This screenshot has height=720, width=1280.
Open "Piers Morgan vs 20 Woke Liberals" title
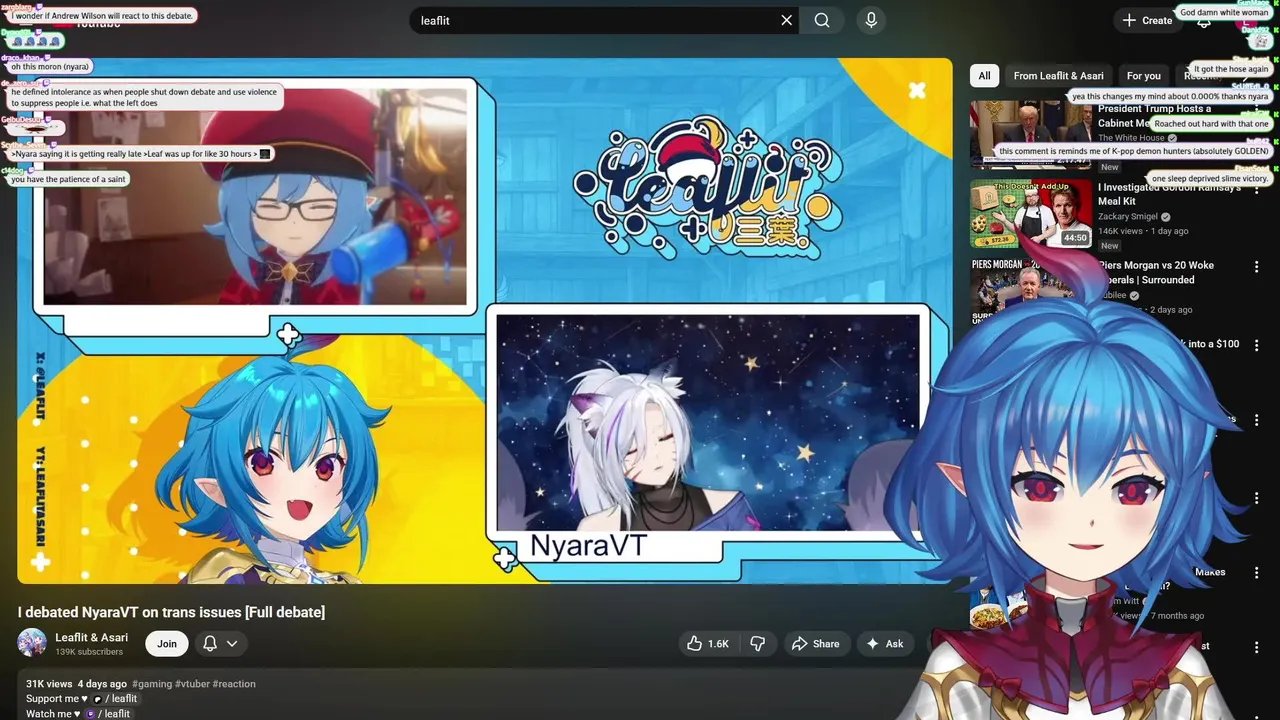coord(1156,273)
